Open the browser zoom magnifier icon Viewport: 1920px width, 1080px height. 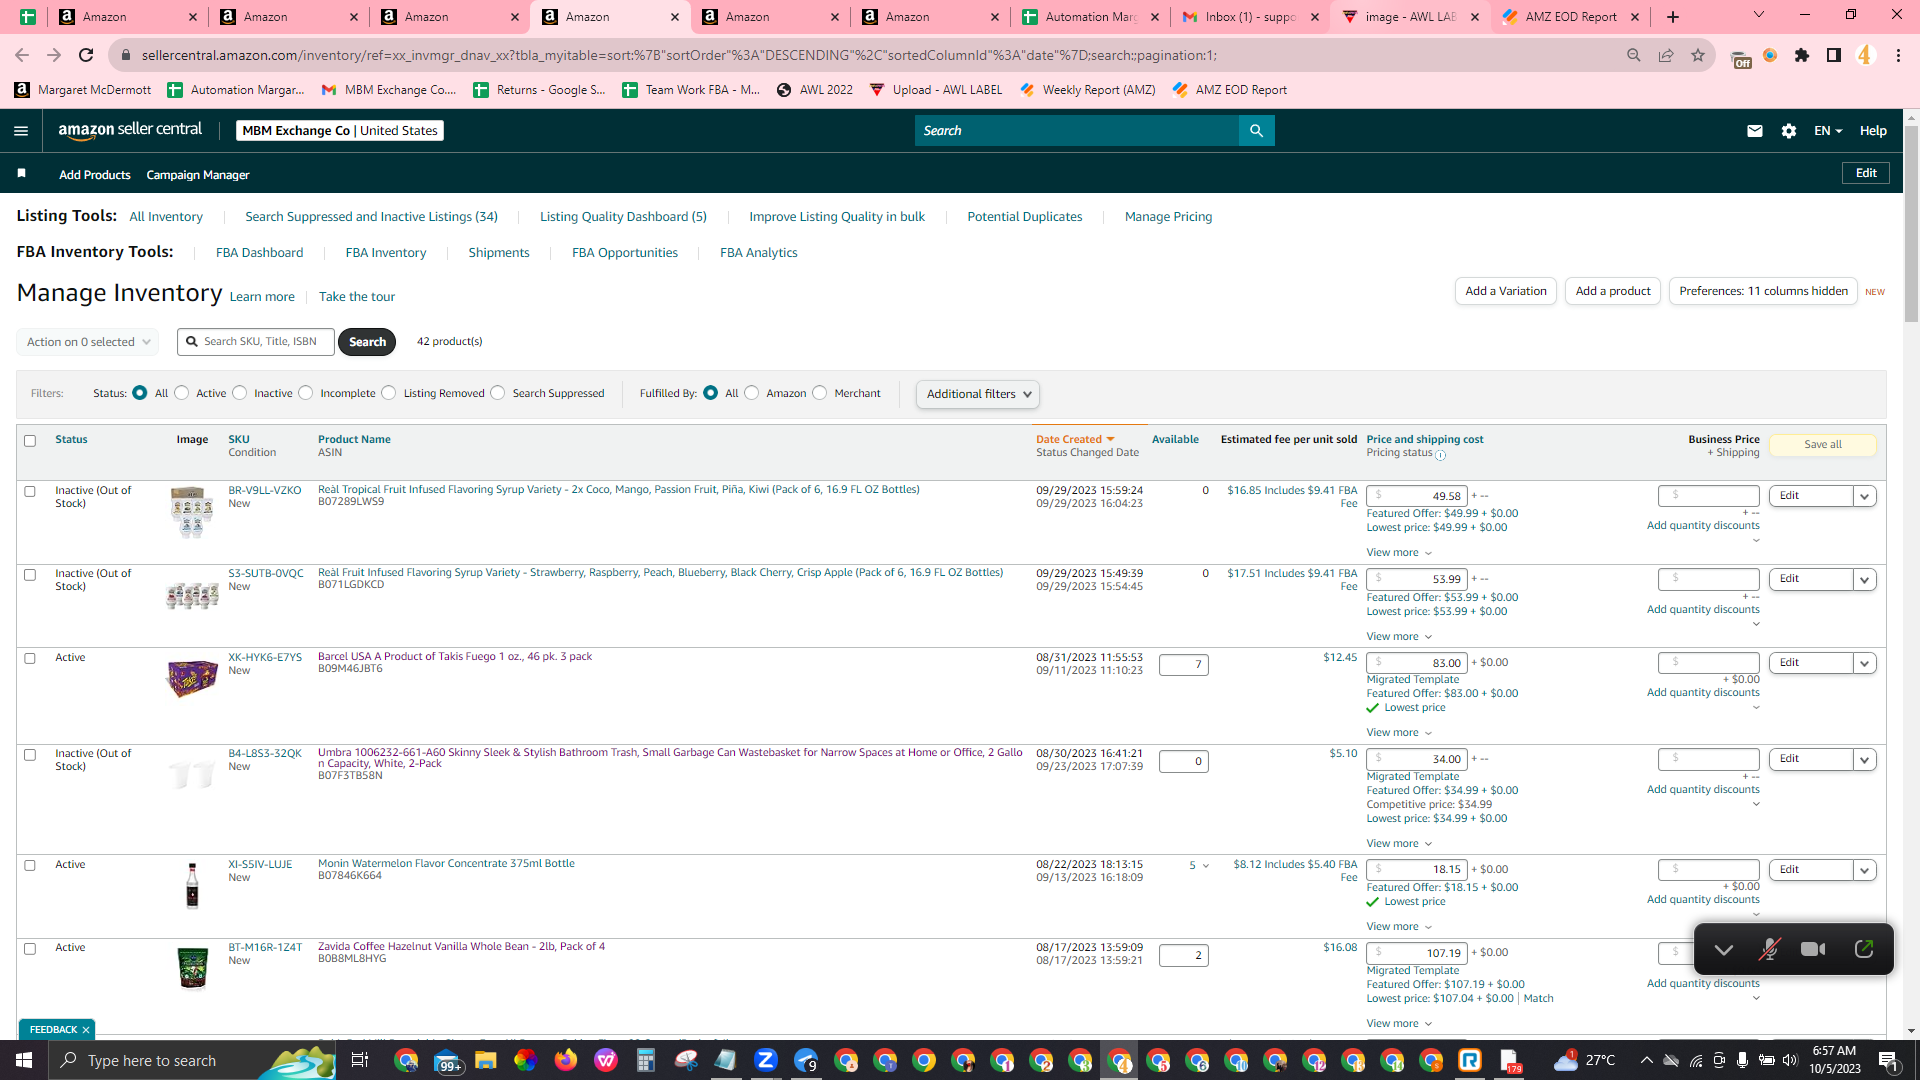pyautogui.click(x=1634, y=55)
